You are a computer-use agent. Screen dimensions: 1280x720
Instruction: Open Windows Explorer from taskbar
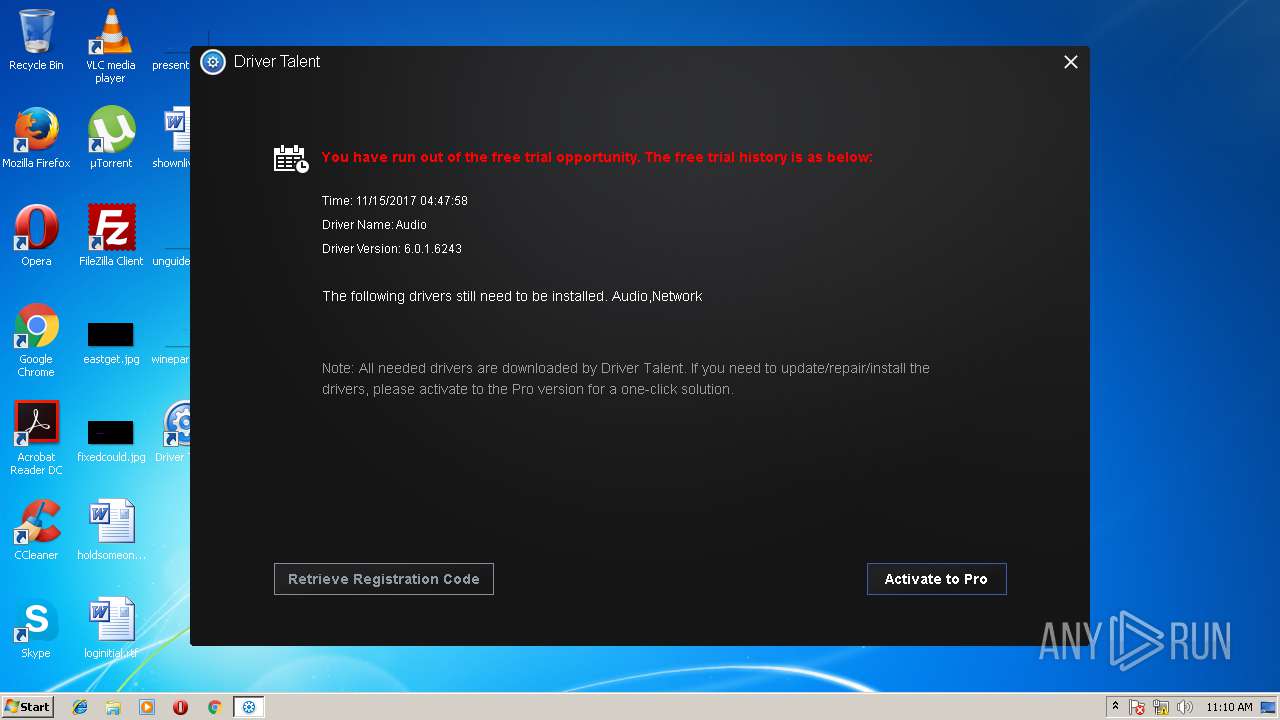[x=113, y=707]
